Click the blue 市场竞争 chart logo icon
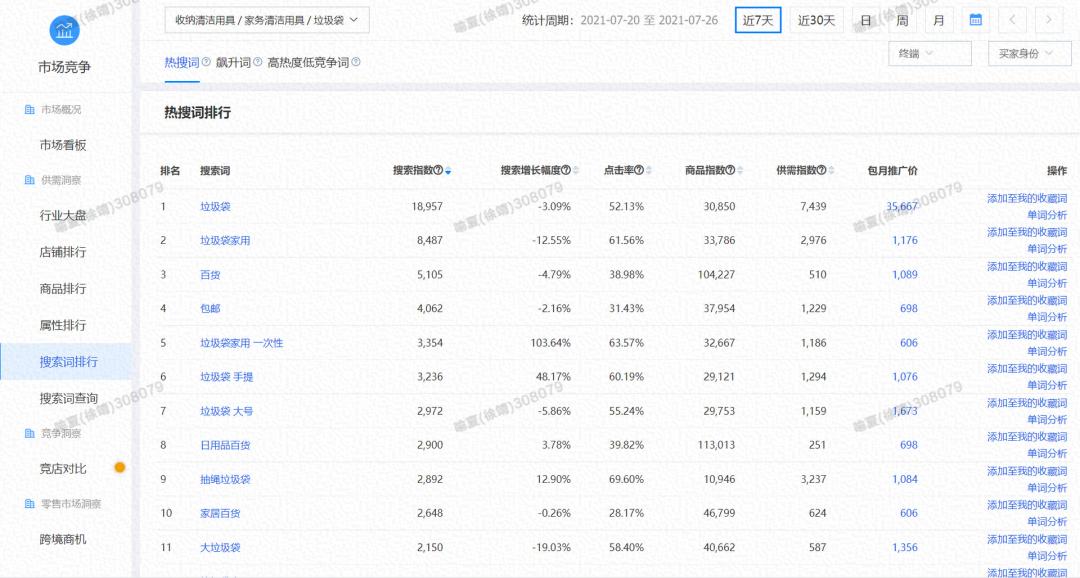This screenshot has width=1080, height=578. (x=64, y=29)
